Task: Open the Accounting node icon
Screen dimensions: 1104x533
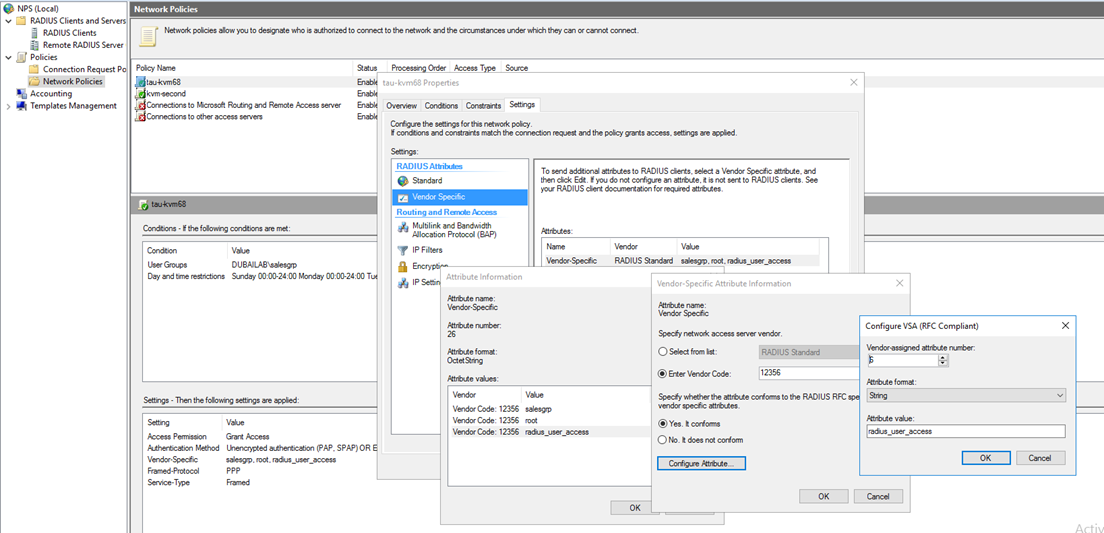Action: click(x=22, y=94)
